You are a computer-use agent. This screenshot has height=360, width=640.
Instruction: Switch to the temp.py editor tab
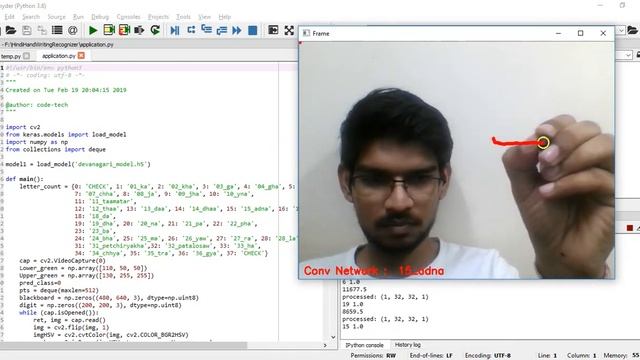(x=11, y=56)
